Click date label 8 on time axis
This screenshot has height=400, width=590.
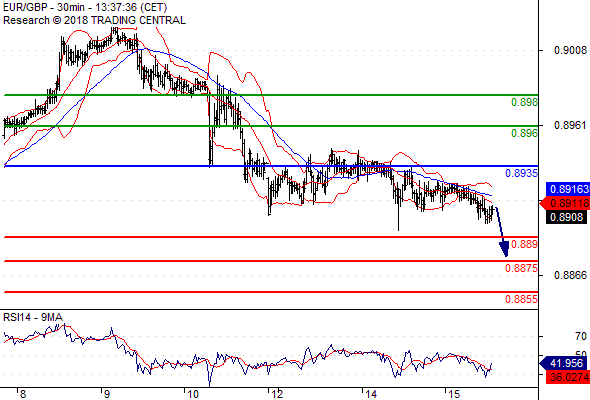[x=23, y=394]
